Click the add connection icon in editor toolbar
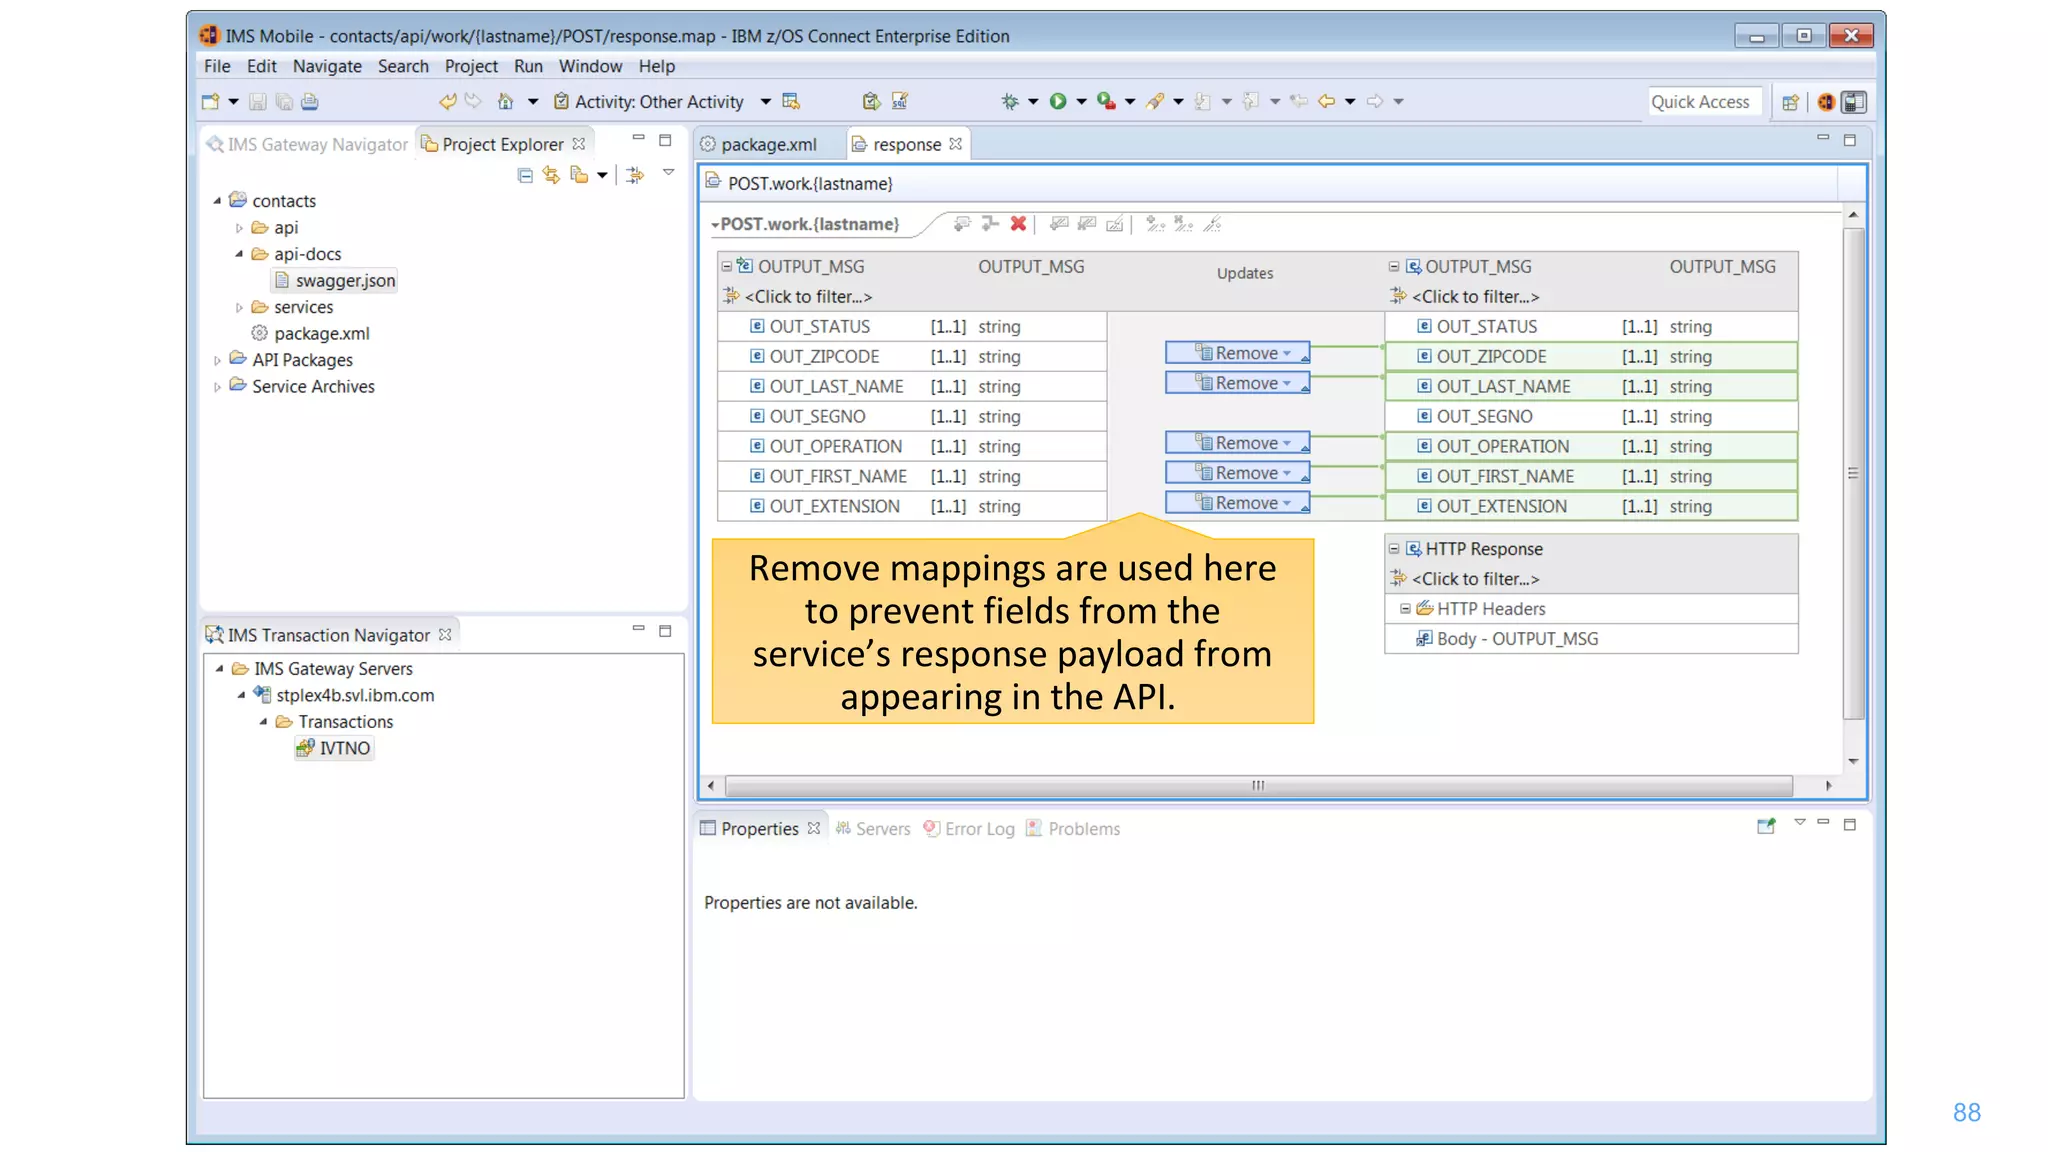The width and height of the screenshot is (2048, 1152). click(x=990, y=223)
